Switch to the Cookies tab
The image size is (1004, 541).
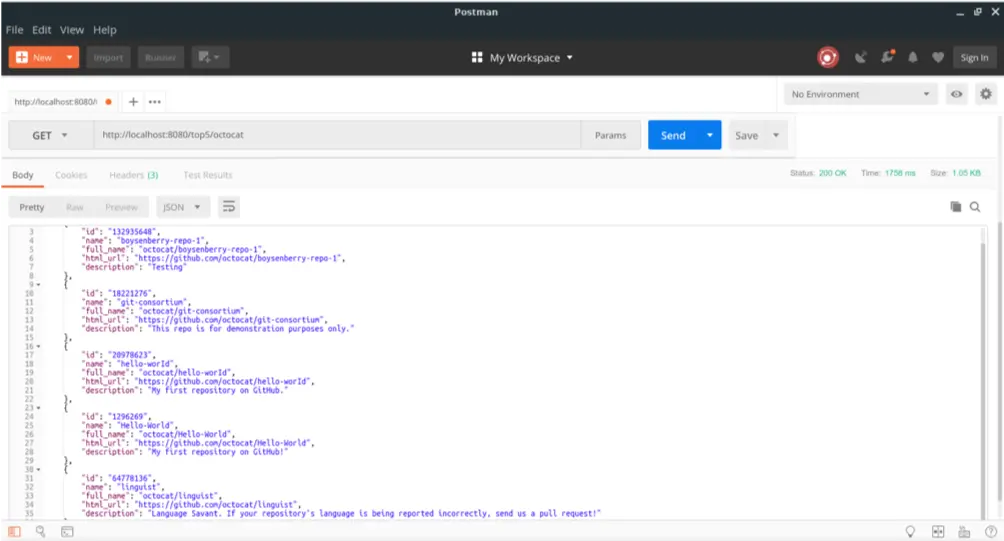pos(71,175)
